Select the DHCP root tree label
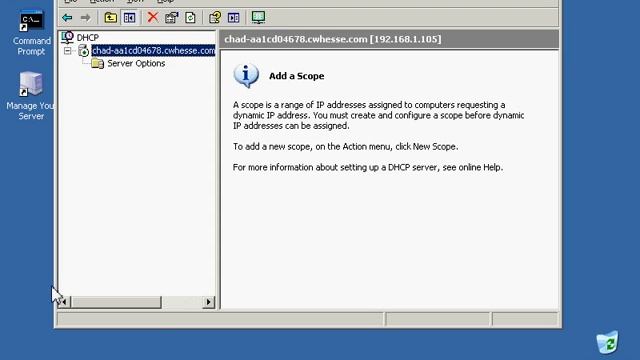The image size is (640, 360). coord(88,38)
